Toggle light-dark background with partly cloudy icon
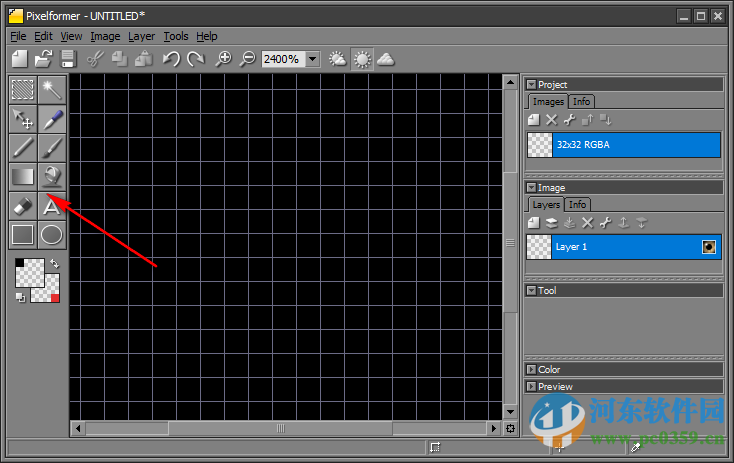The height and width of the screenshot is (463, 734). coord(337,59)
